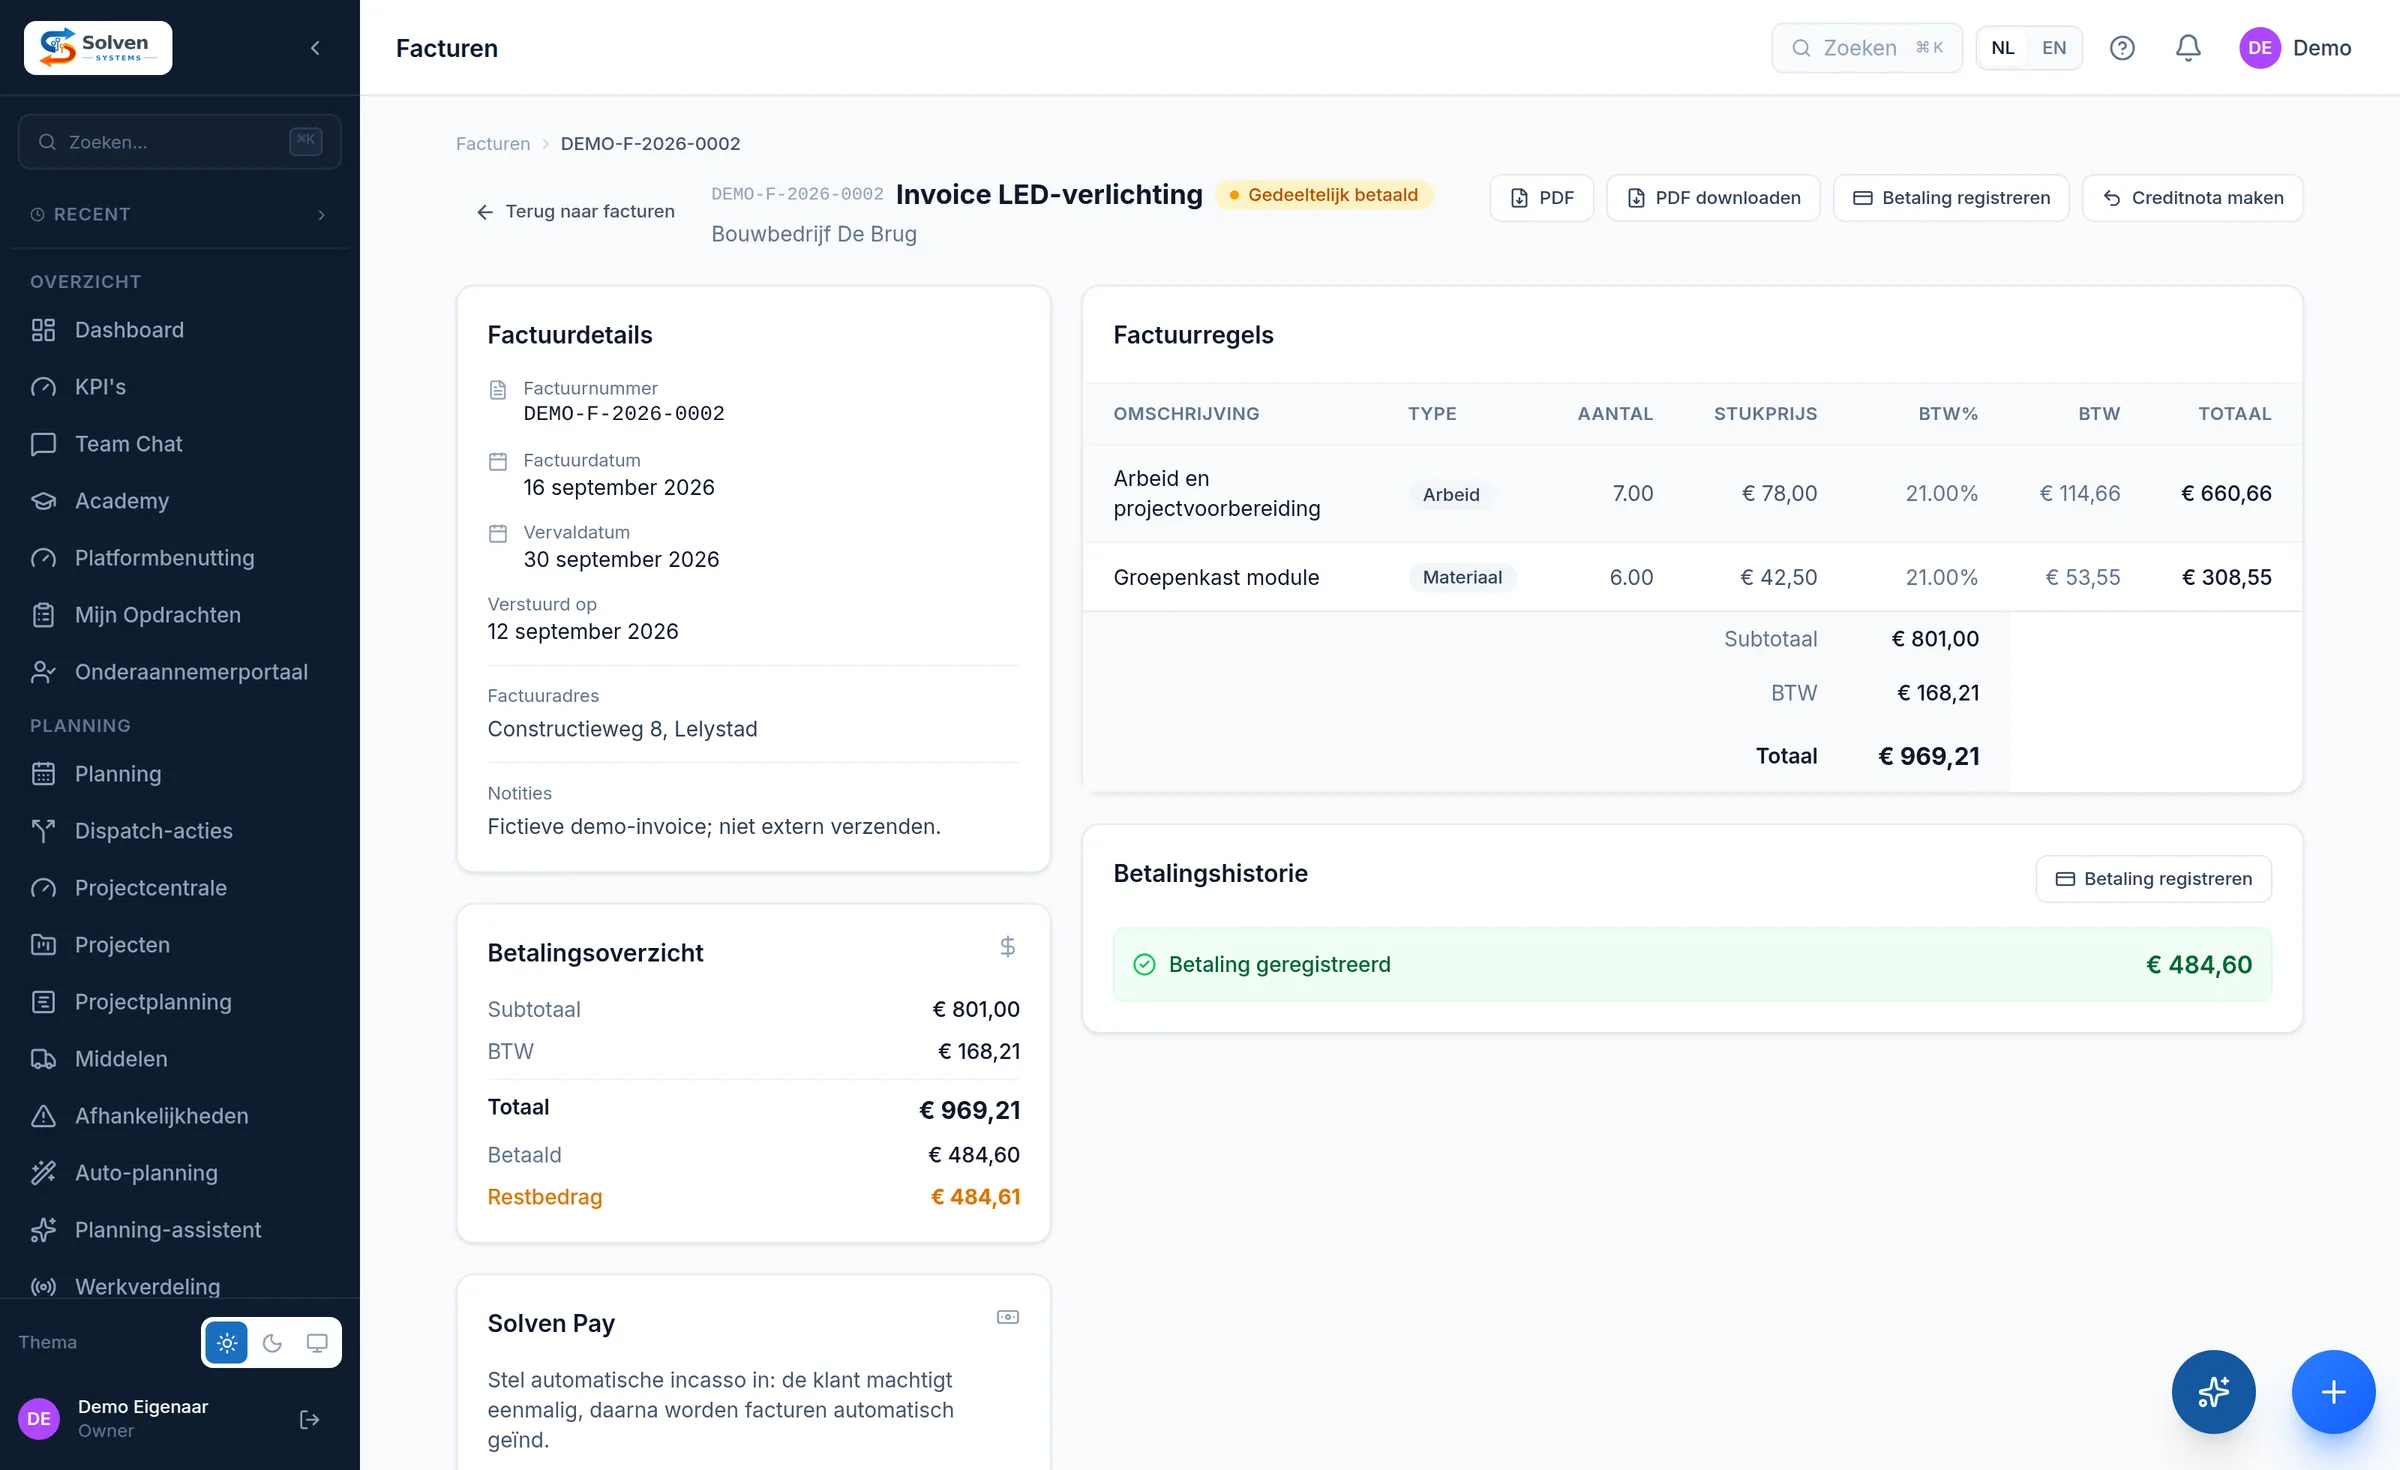
Task: Open the Solven Systems logo home
Action: tap(98, 48)
